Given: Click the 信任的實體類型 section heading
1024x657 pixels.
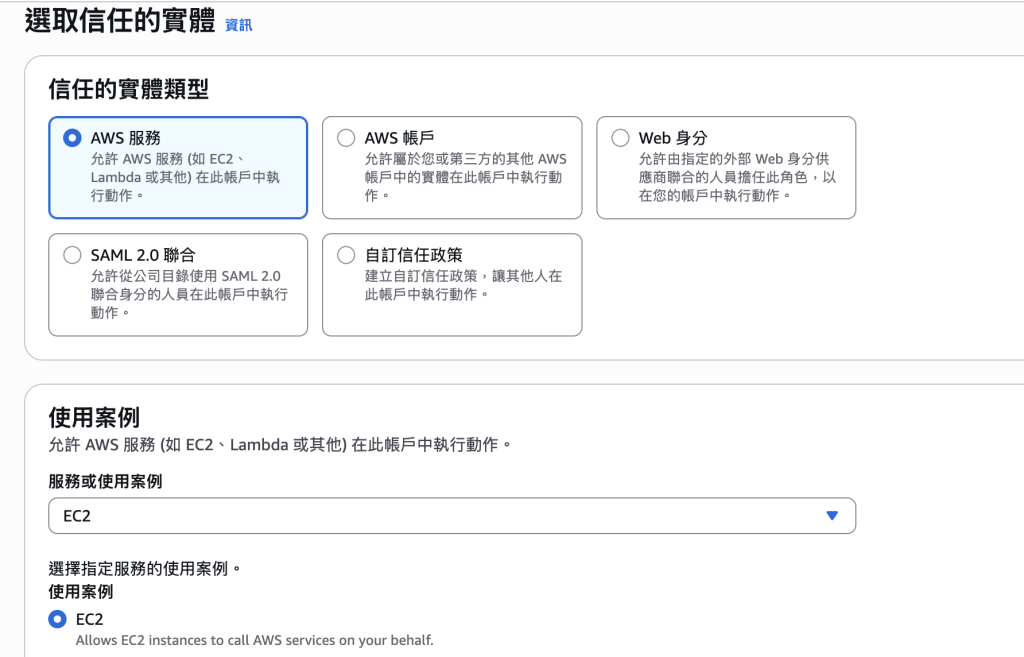Looking at the screenshot, I should [129, 89].
